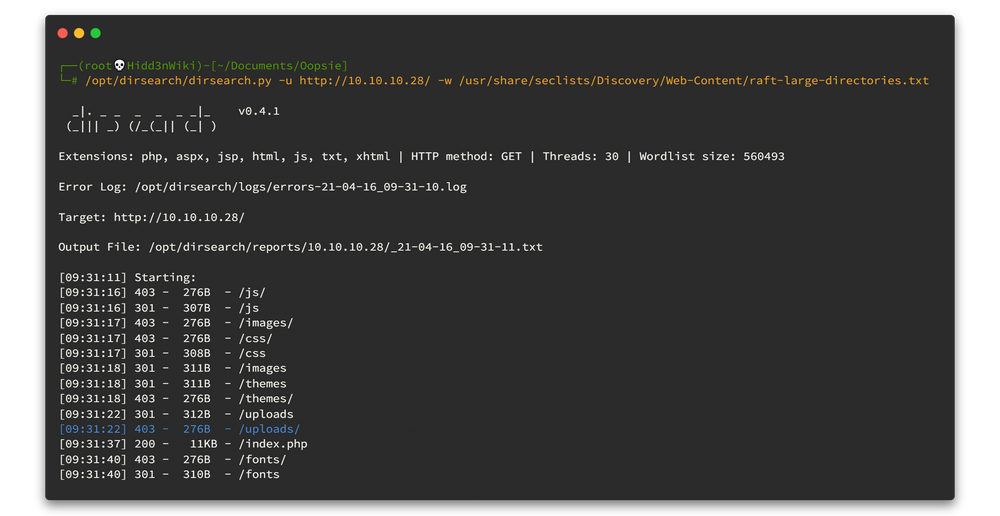The image size is (1000, 516).
Task: Click the /fonts 301 result on last line
Action: click(x=258, y=474)
